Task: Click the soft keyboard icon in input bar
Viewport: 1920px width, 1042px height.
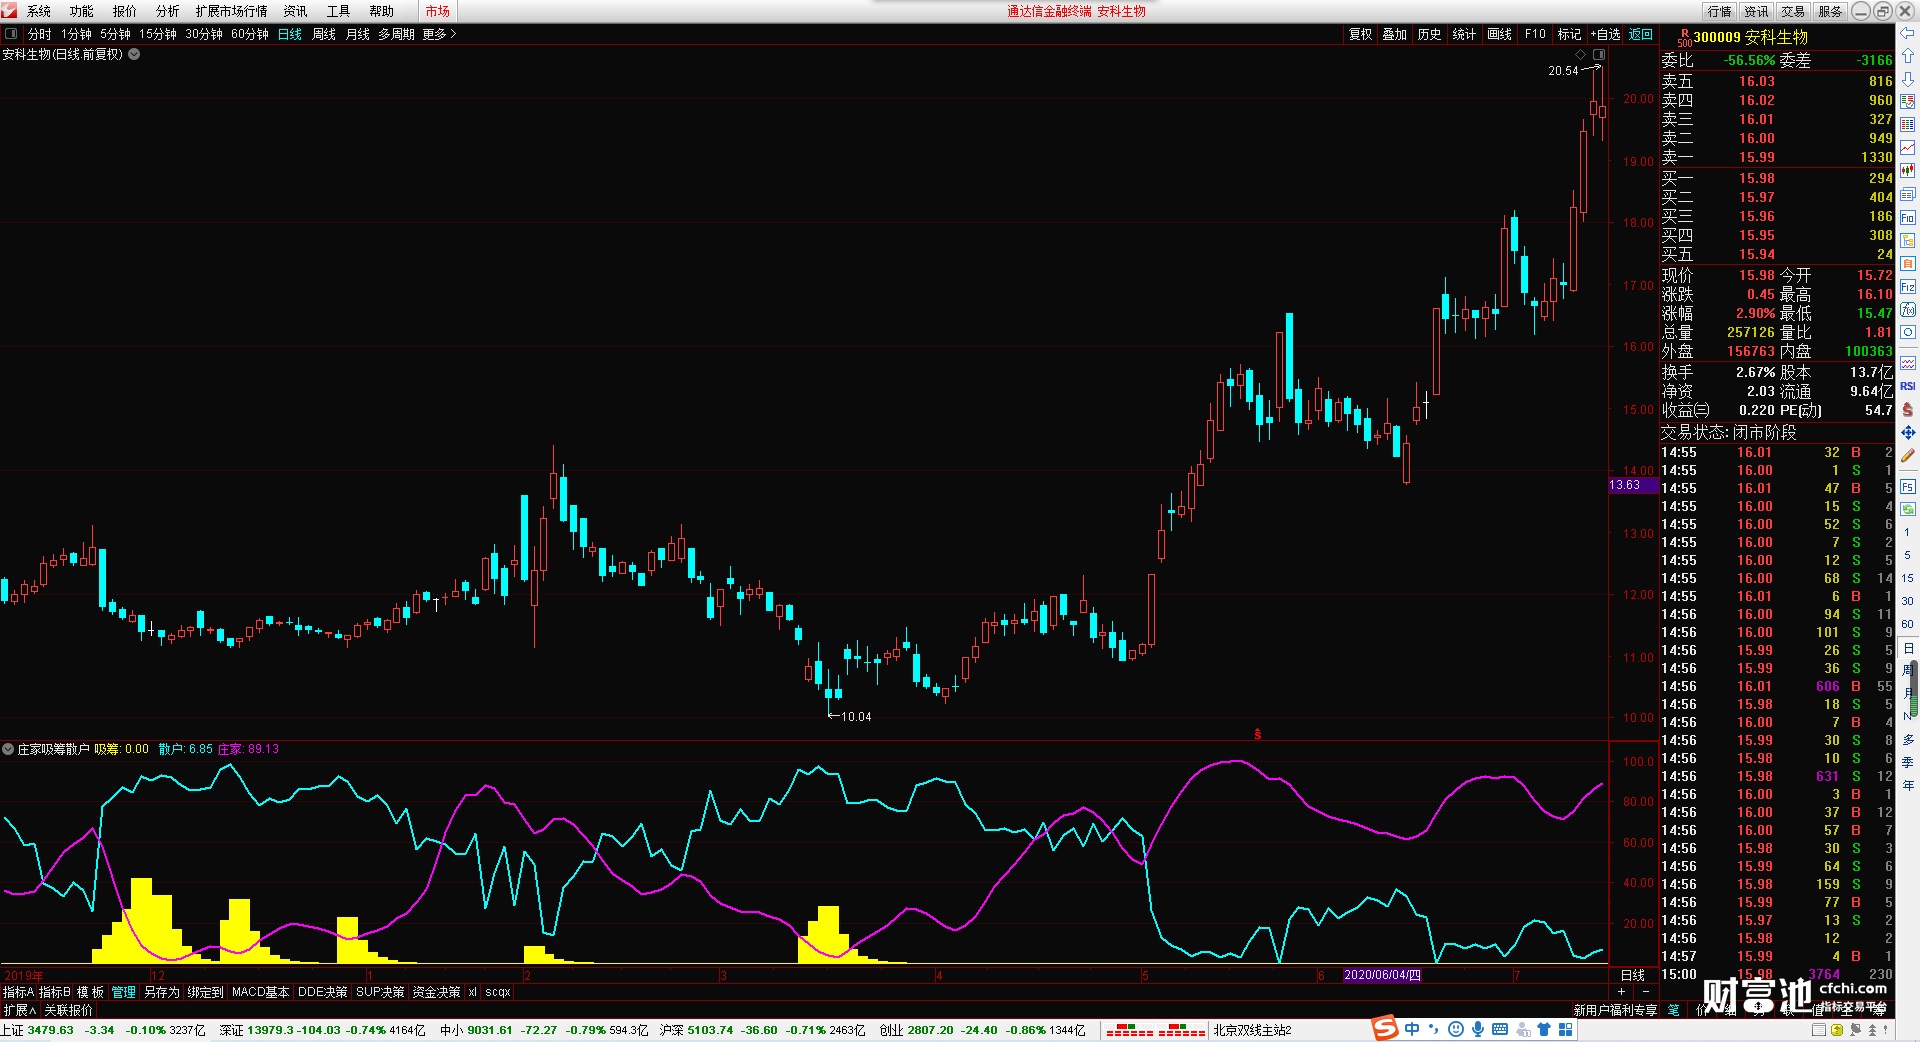Action: pos(1500,1029)
